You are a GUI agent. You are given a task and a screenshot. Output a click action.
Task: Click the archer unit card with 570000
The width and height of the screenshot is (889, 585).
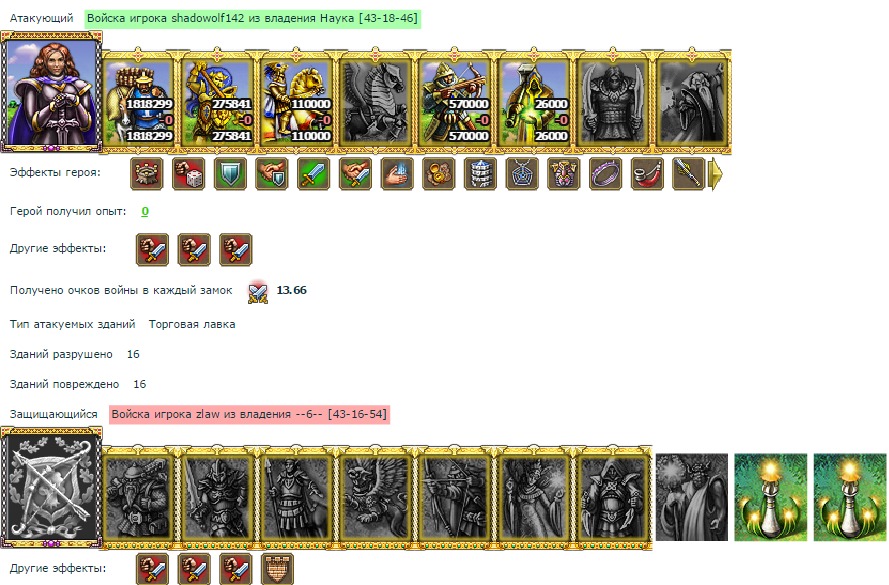[455, 101]
